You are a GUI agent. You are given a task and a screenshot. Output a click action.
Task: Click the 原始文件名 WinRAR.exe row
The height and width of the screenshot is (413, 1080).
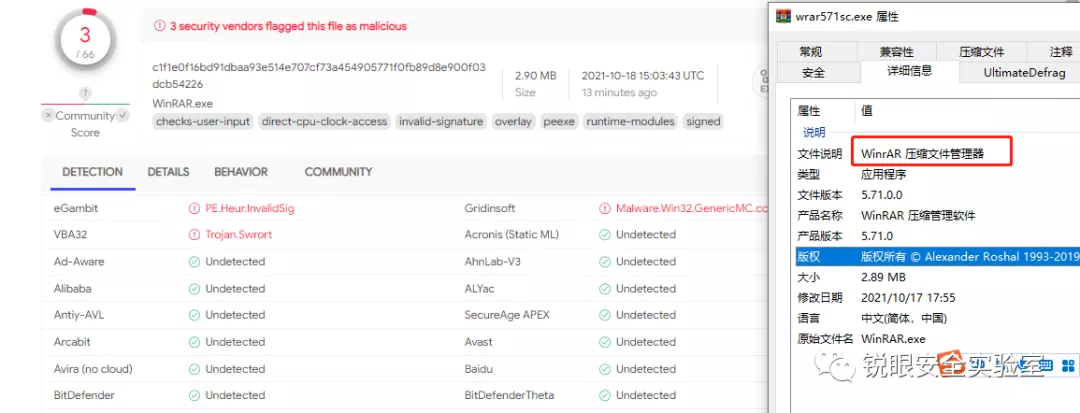937,339
